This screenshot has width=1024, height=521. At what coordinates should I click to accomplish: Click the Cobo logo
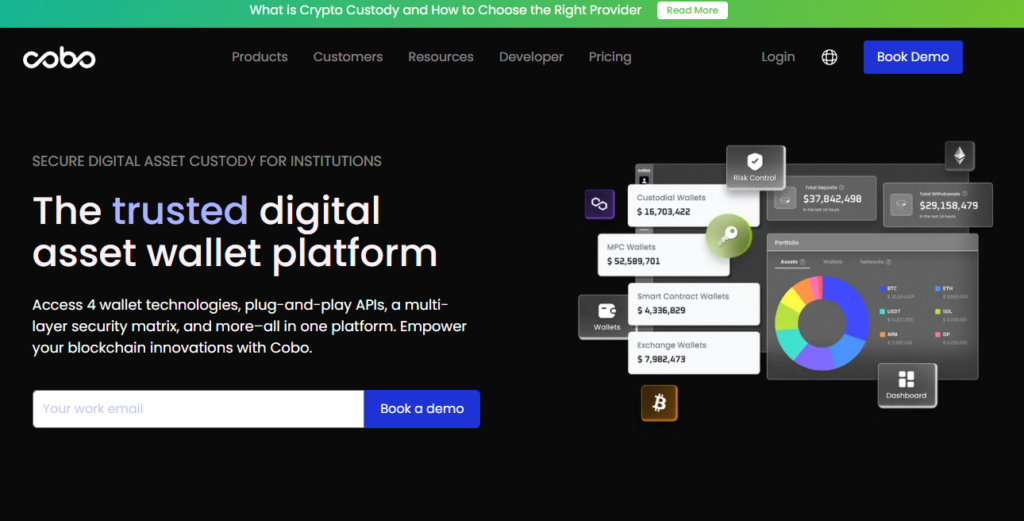(x=59, y=58)
